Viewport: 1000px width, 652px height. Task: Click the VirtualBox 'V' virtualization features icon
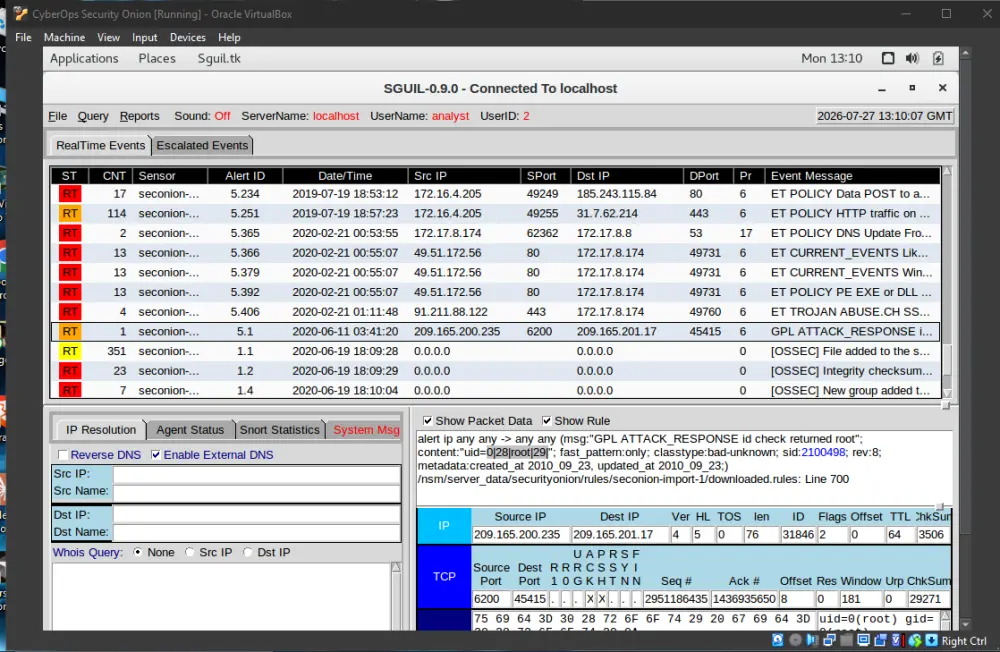[x=896, y=640]
